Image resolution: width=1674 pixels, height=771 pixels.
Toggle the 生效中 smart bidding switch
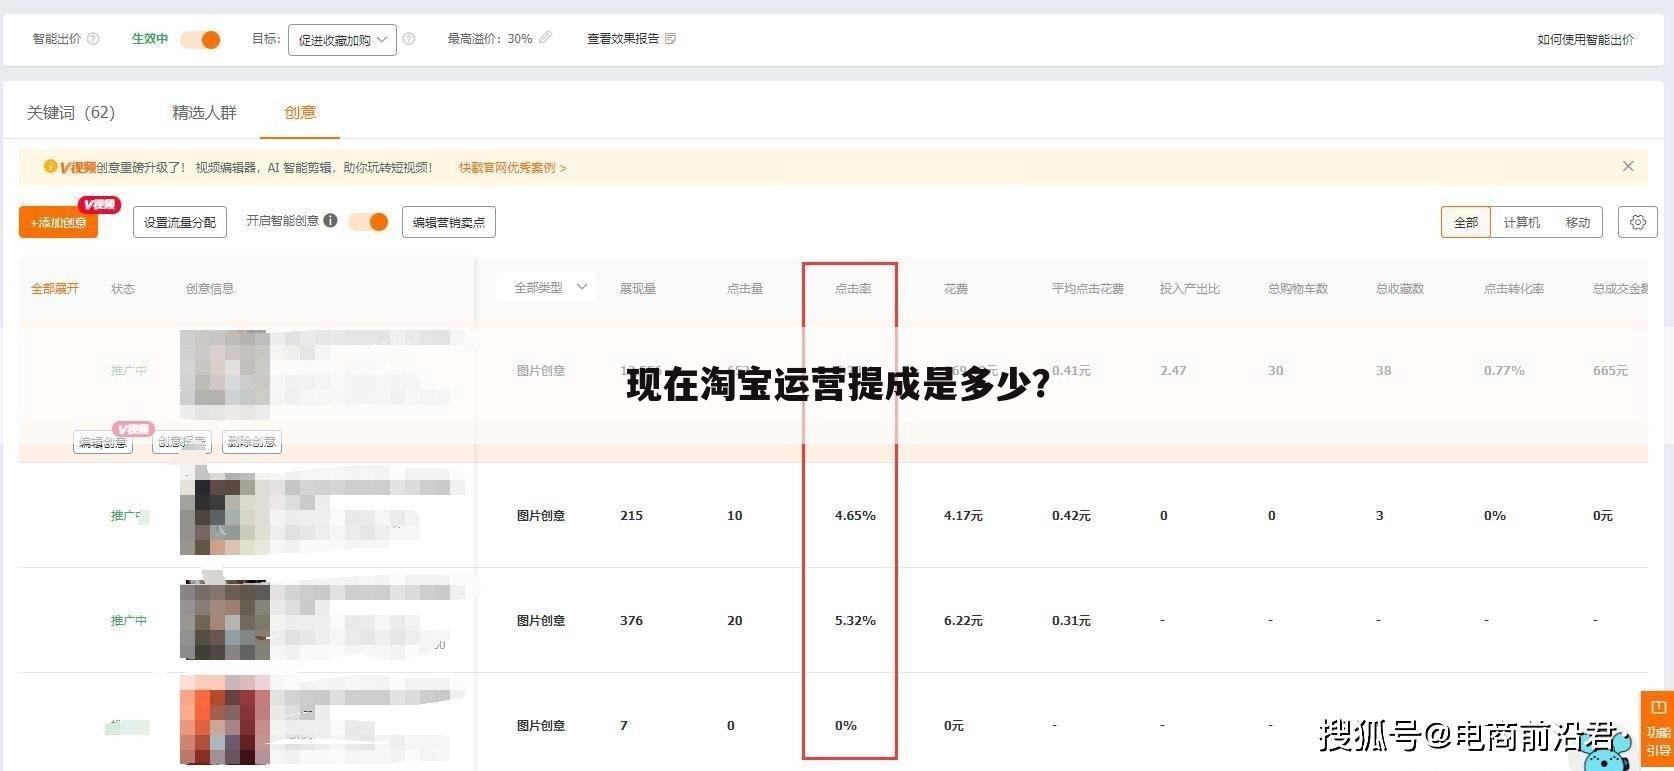pos(200,39)
